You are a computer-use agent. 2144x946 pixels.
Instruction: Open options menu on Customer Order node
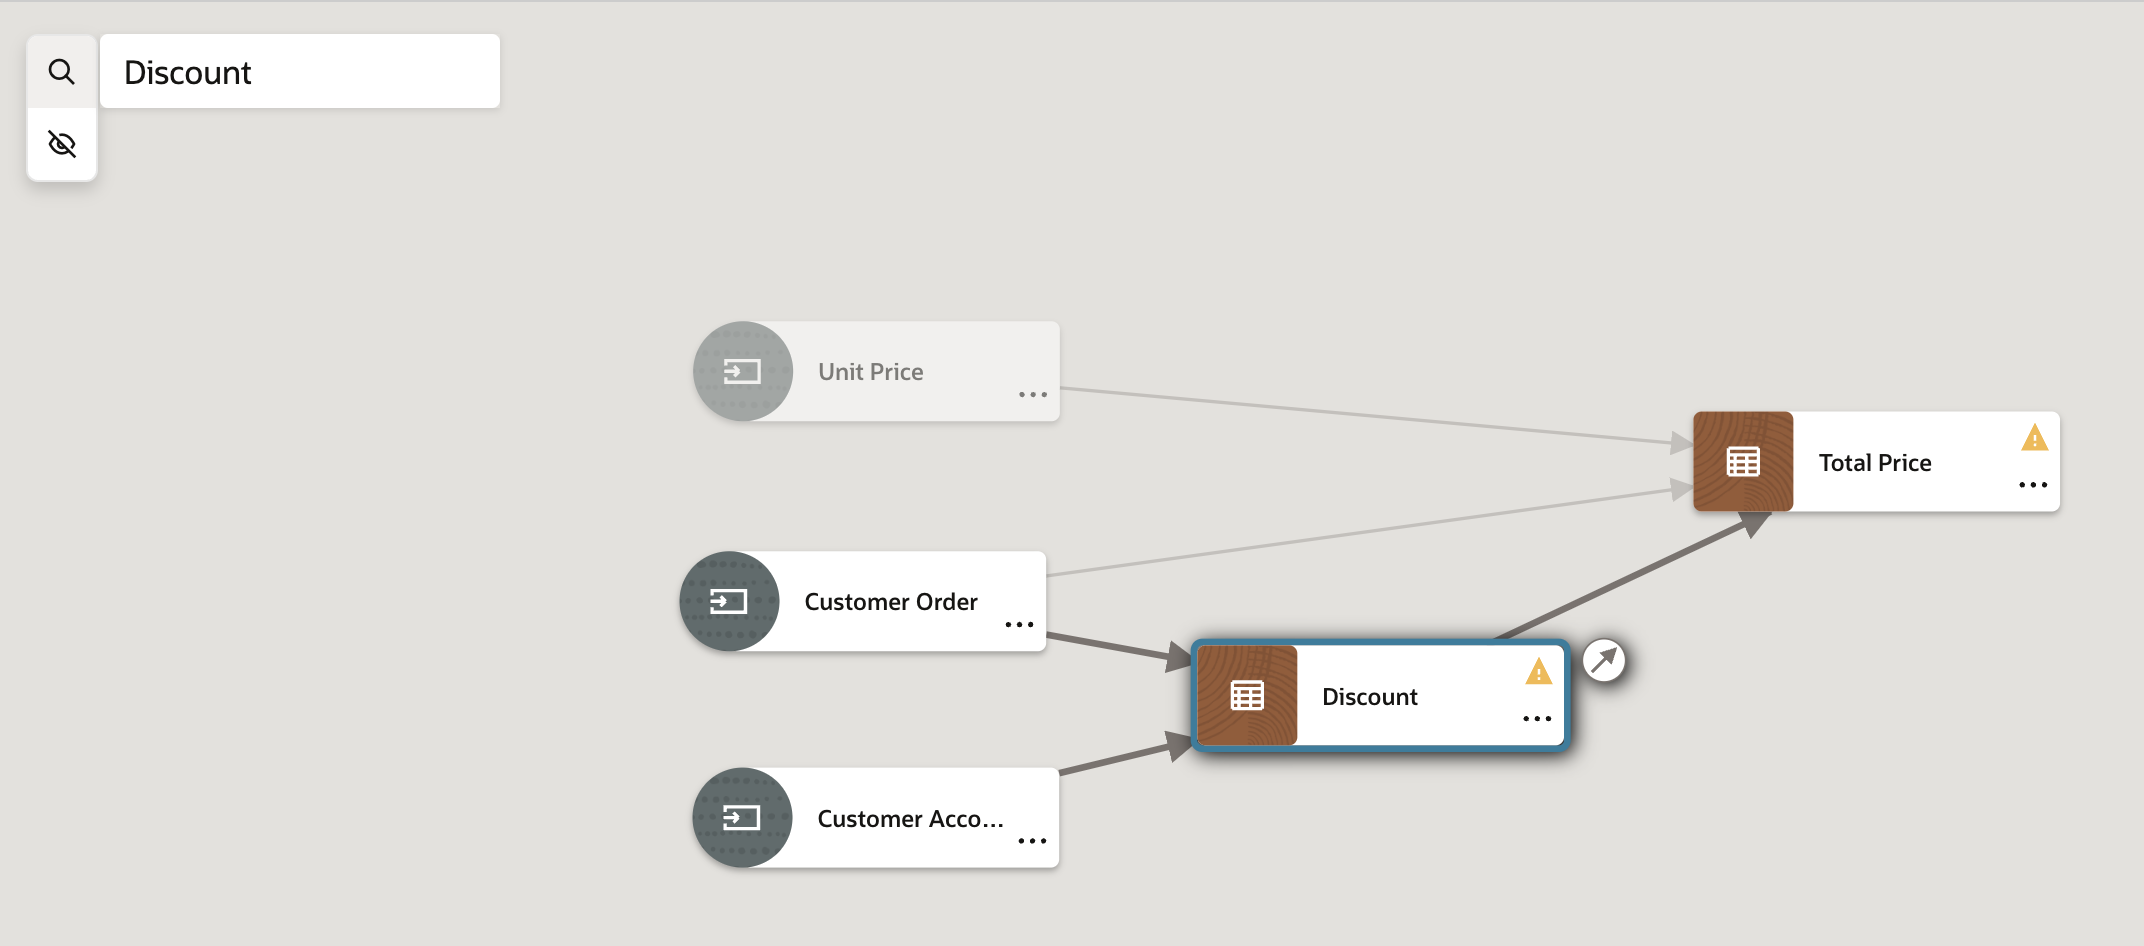tap(1018, 624)
